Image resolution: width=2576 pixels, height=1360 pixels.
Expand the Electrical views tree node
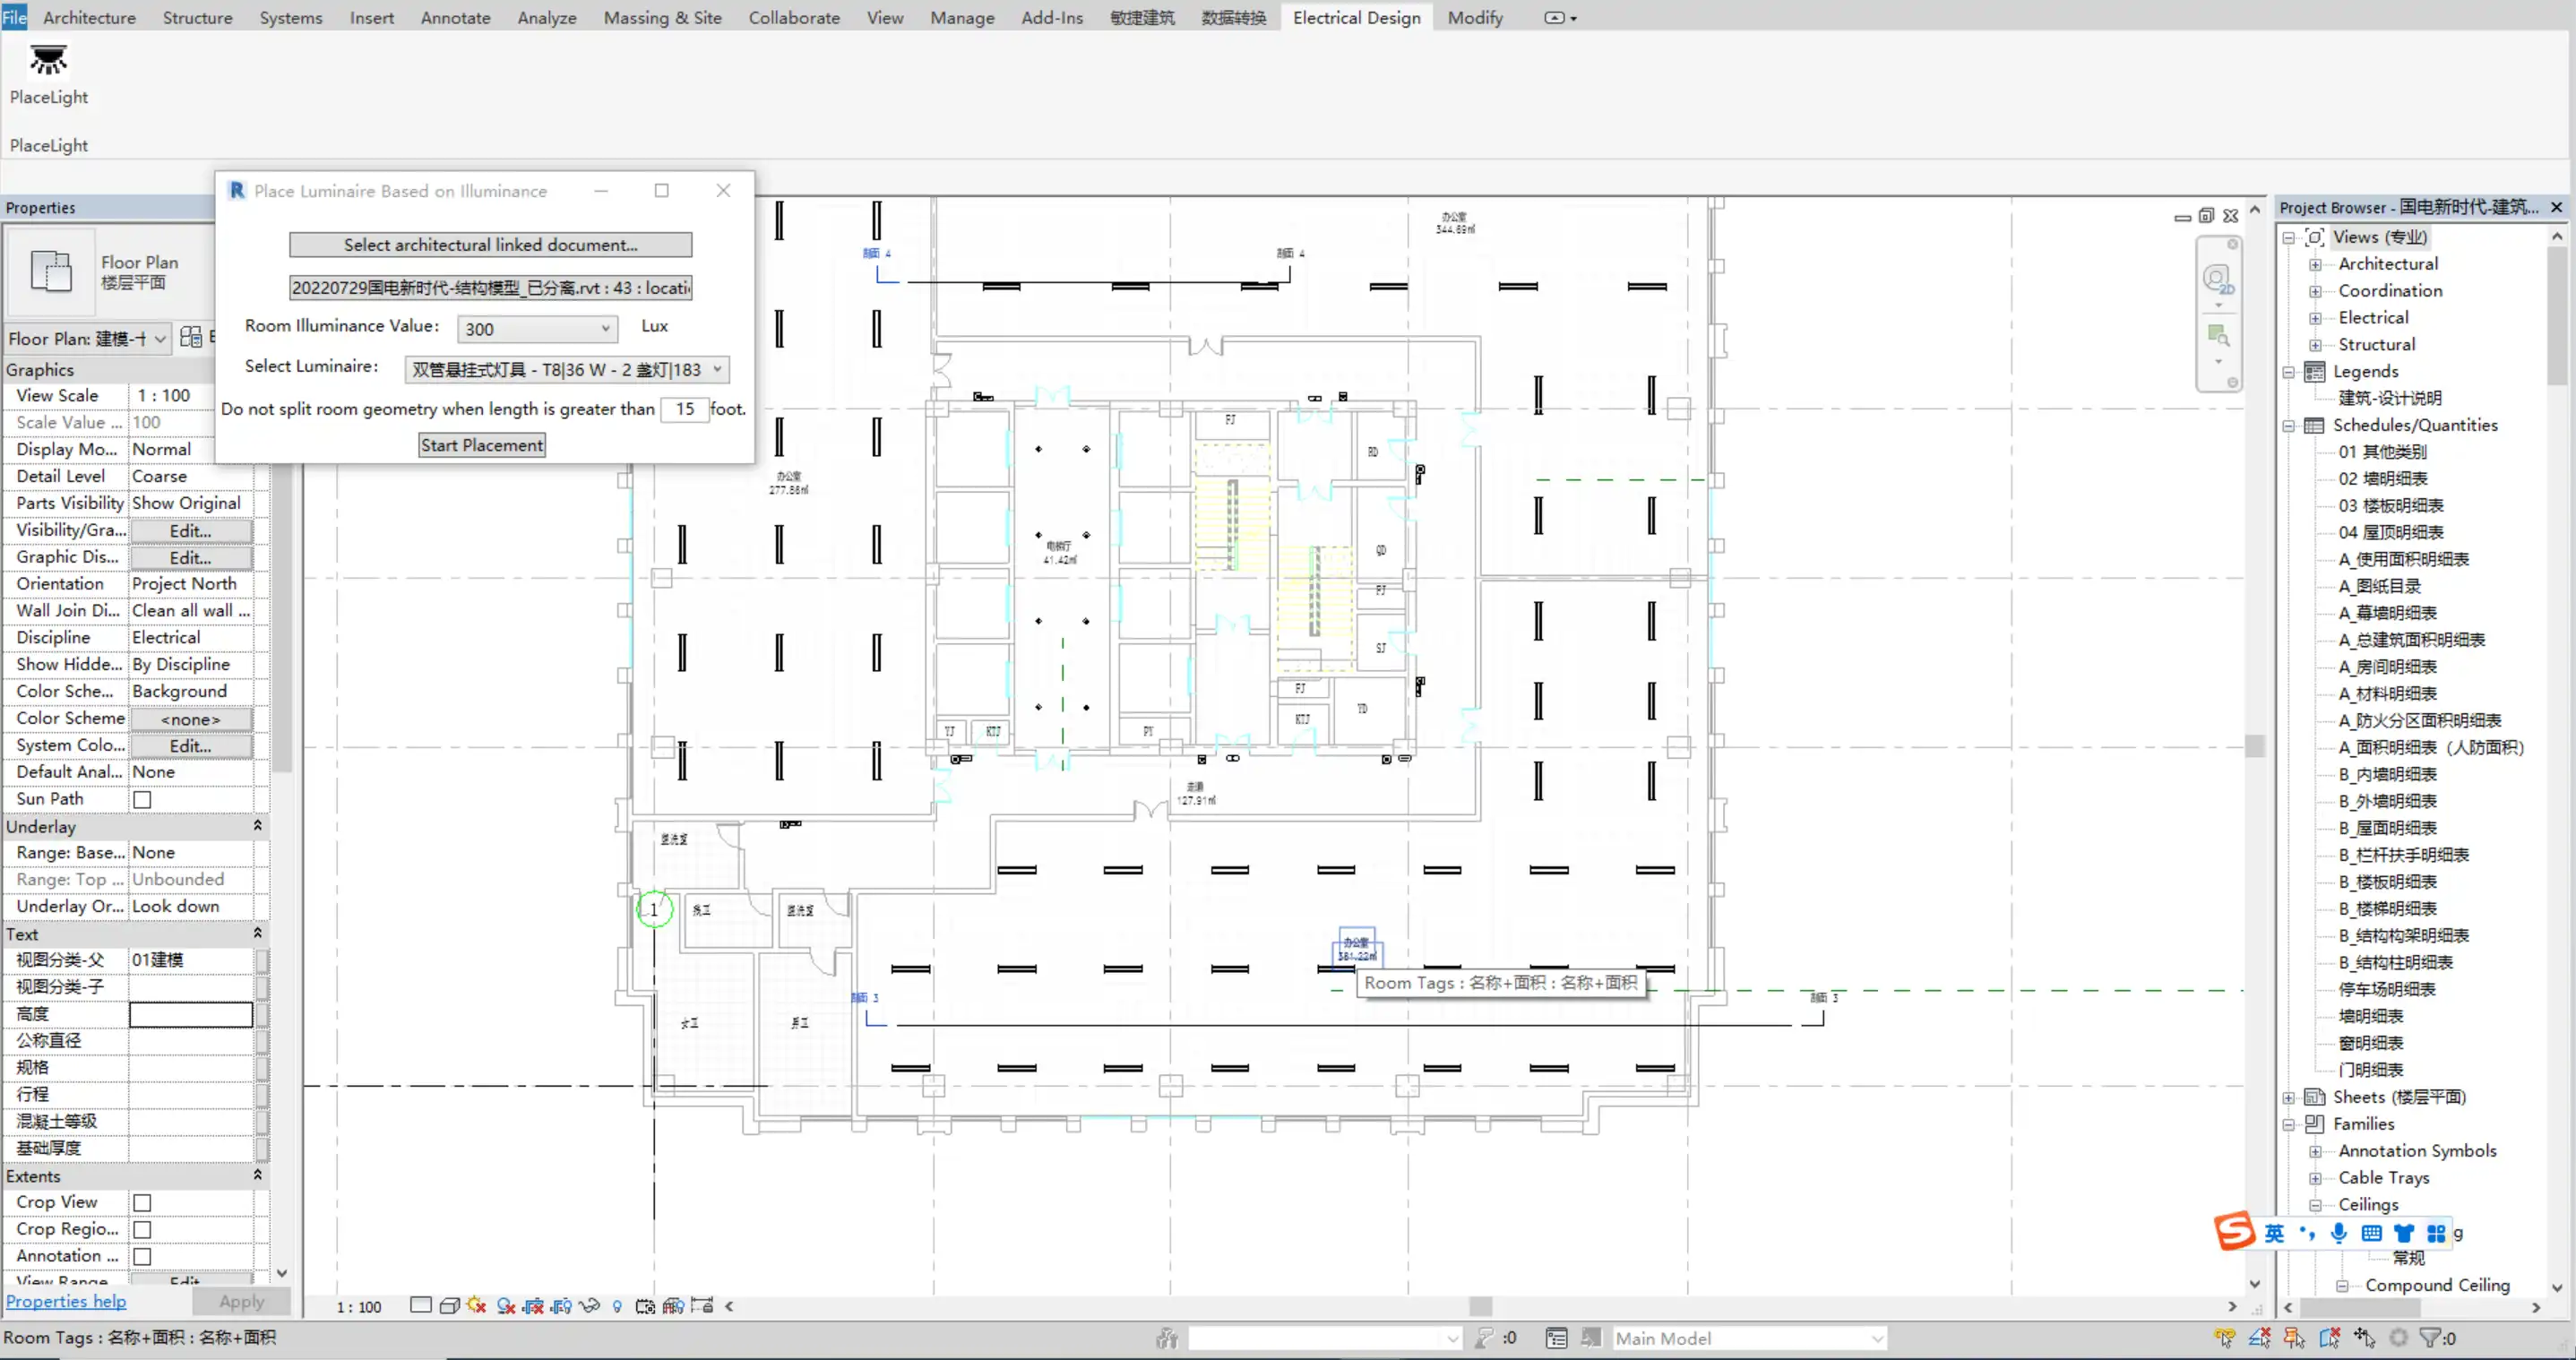(x=2315, y=318)
